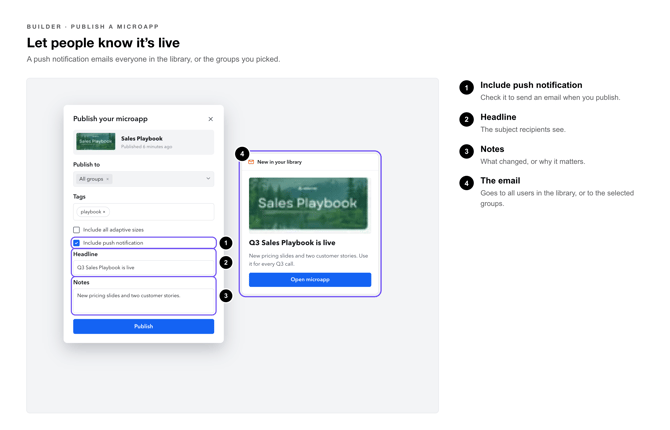The height and width of the screenshot is (430, 670).
Task: Remove the playbook tag
Action: coord(104,212)
